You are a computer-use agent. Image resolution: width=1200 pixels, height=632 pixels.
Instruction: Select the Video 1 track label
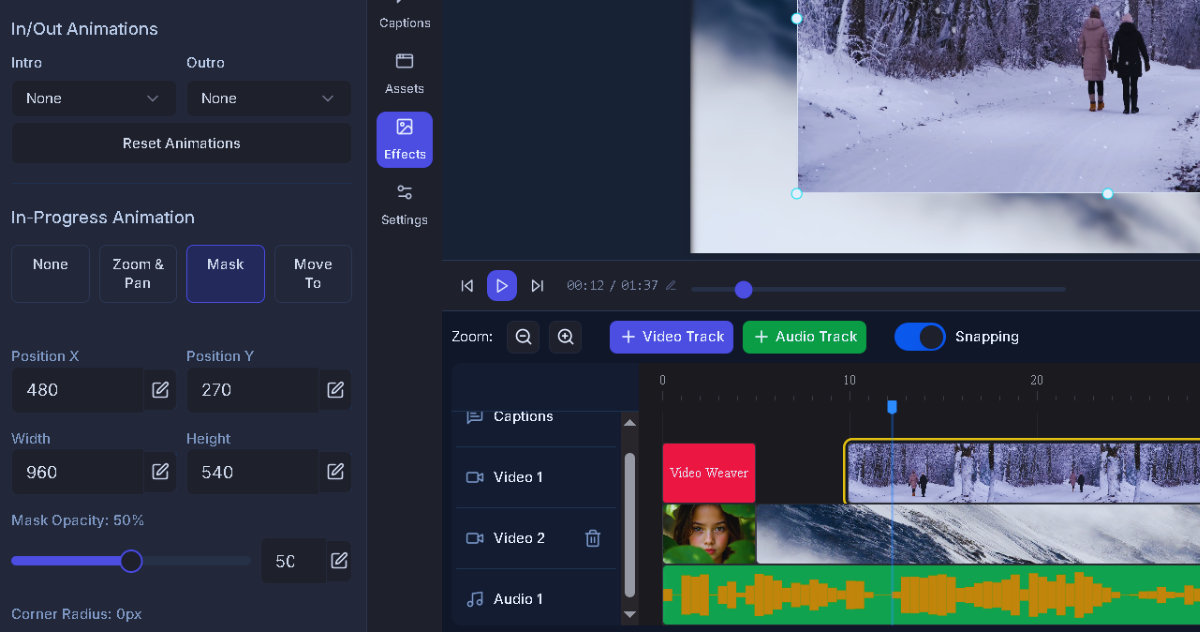coord(516,477)
